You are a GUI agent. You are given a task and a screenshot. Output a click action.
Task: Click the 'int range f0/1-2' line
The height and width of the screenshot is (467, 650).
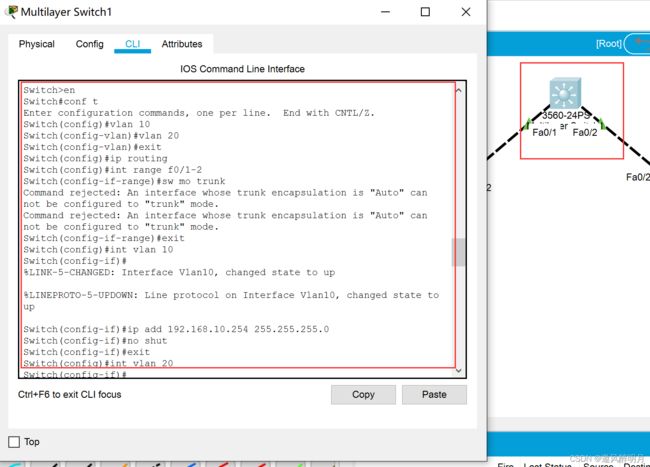click(112, 170)
